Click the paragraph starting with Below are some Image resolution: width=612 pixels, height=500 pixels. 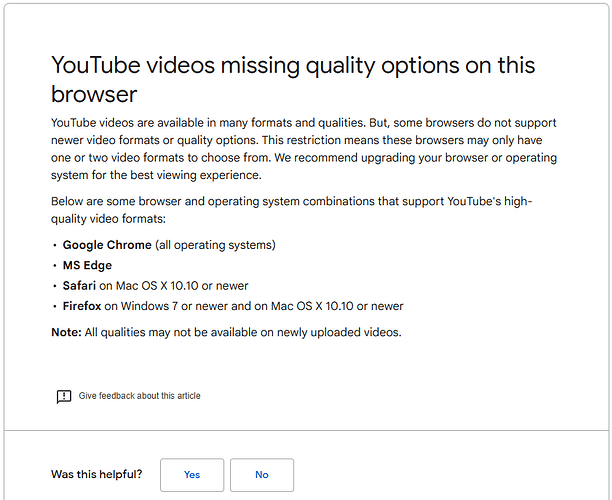click(x=290, y=210)
